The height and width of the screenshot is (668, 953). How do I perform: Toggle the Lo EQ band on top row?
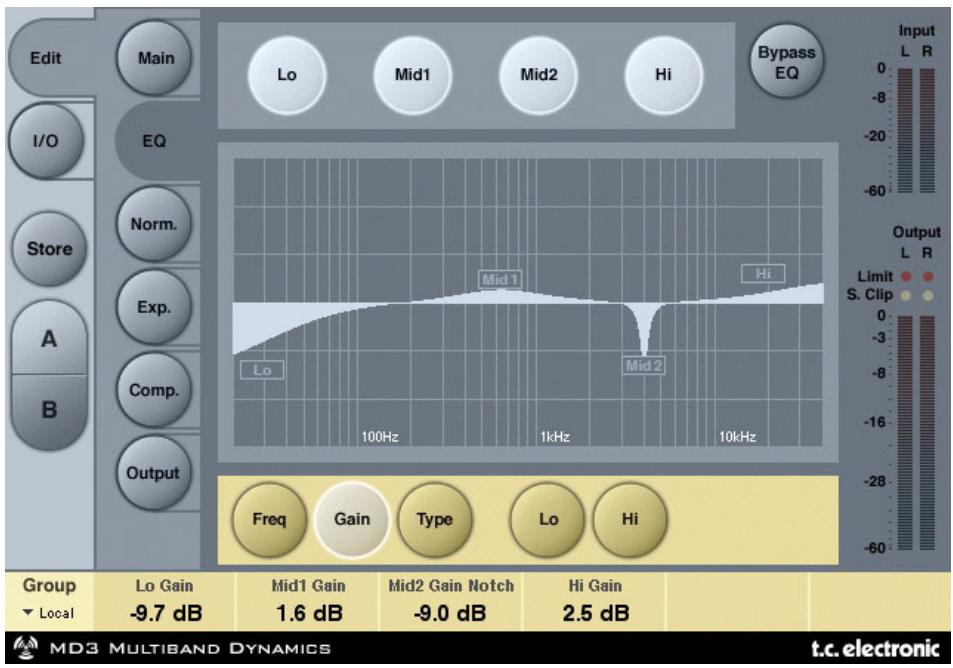(287, 75)
